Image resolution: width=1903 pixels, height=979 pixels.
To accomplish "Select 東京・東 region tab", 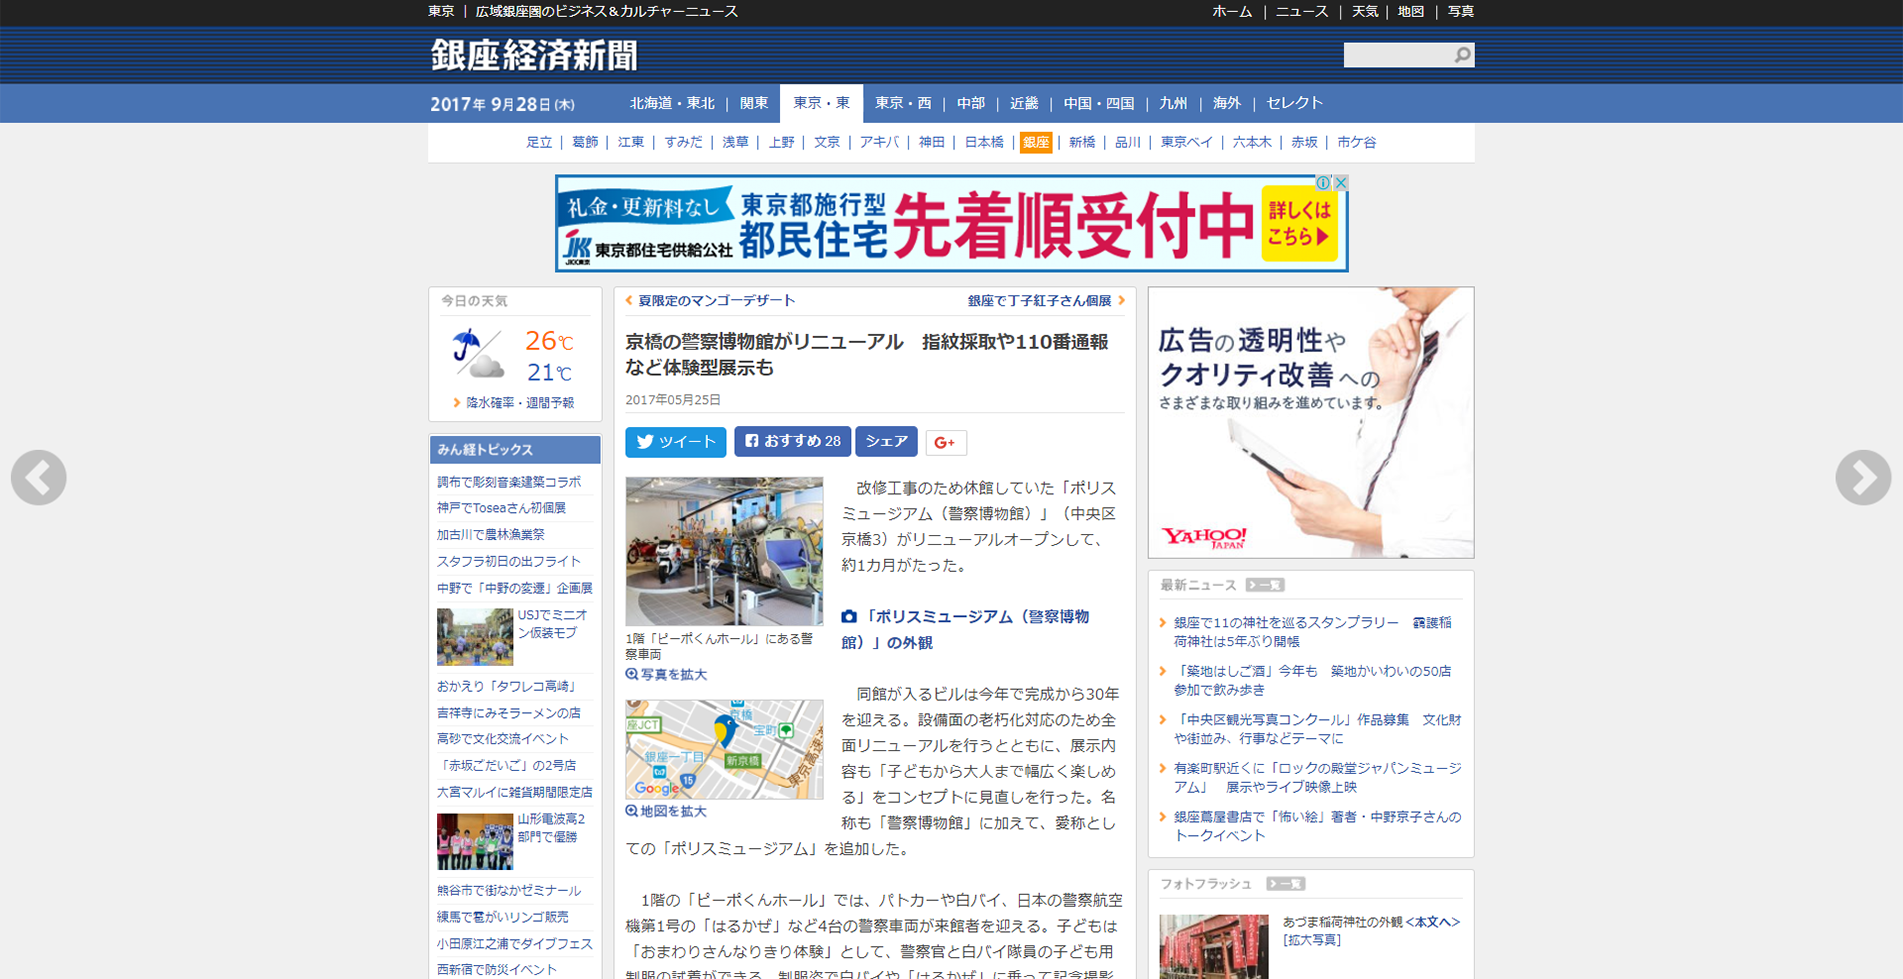I will point(821,103).
